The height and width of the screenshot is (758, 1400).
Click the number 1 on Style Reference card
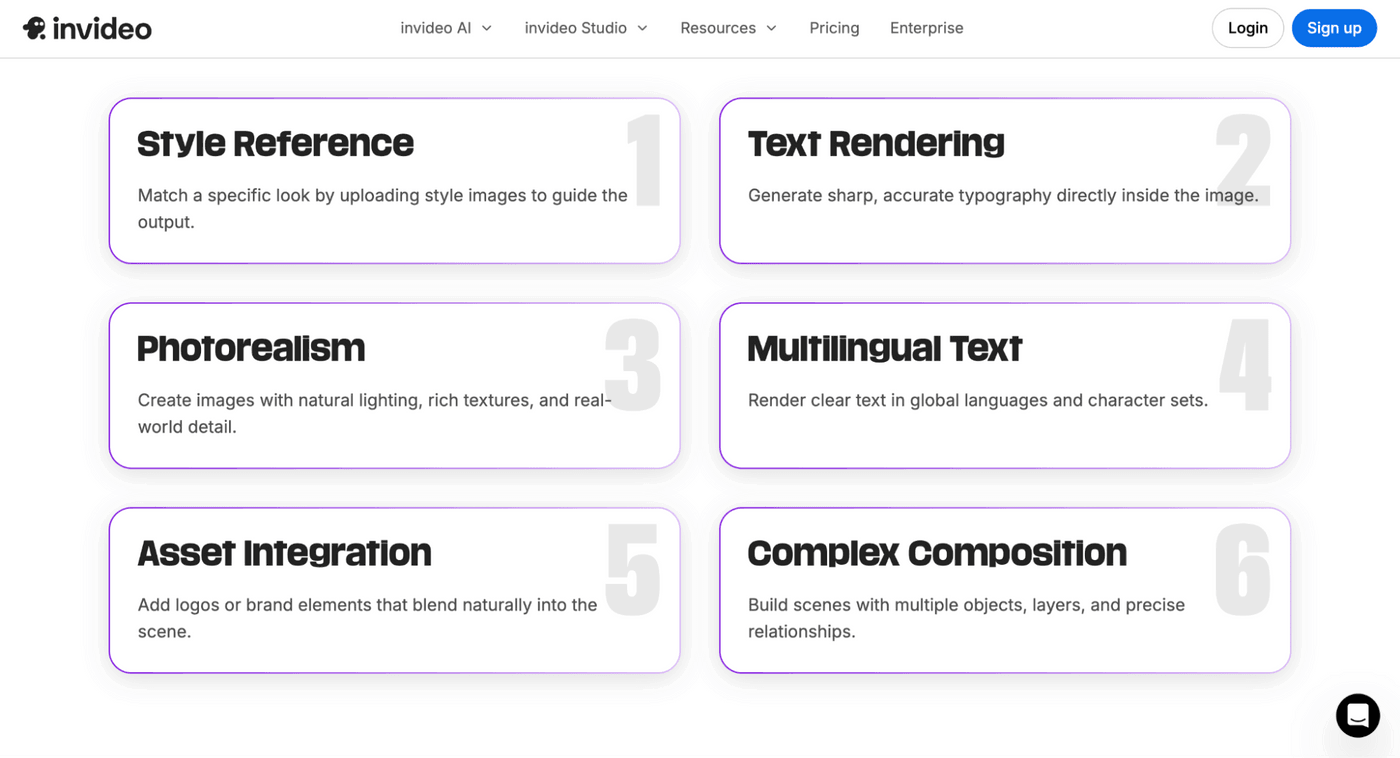pyautogui.click(x=644, y=161)
